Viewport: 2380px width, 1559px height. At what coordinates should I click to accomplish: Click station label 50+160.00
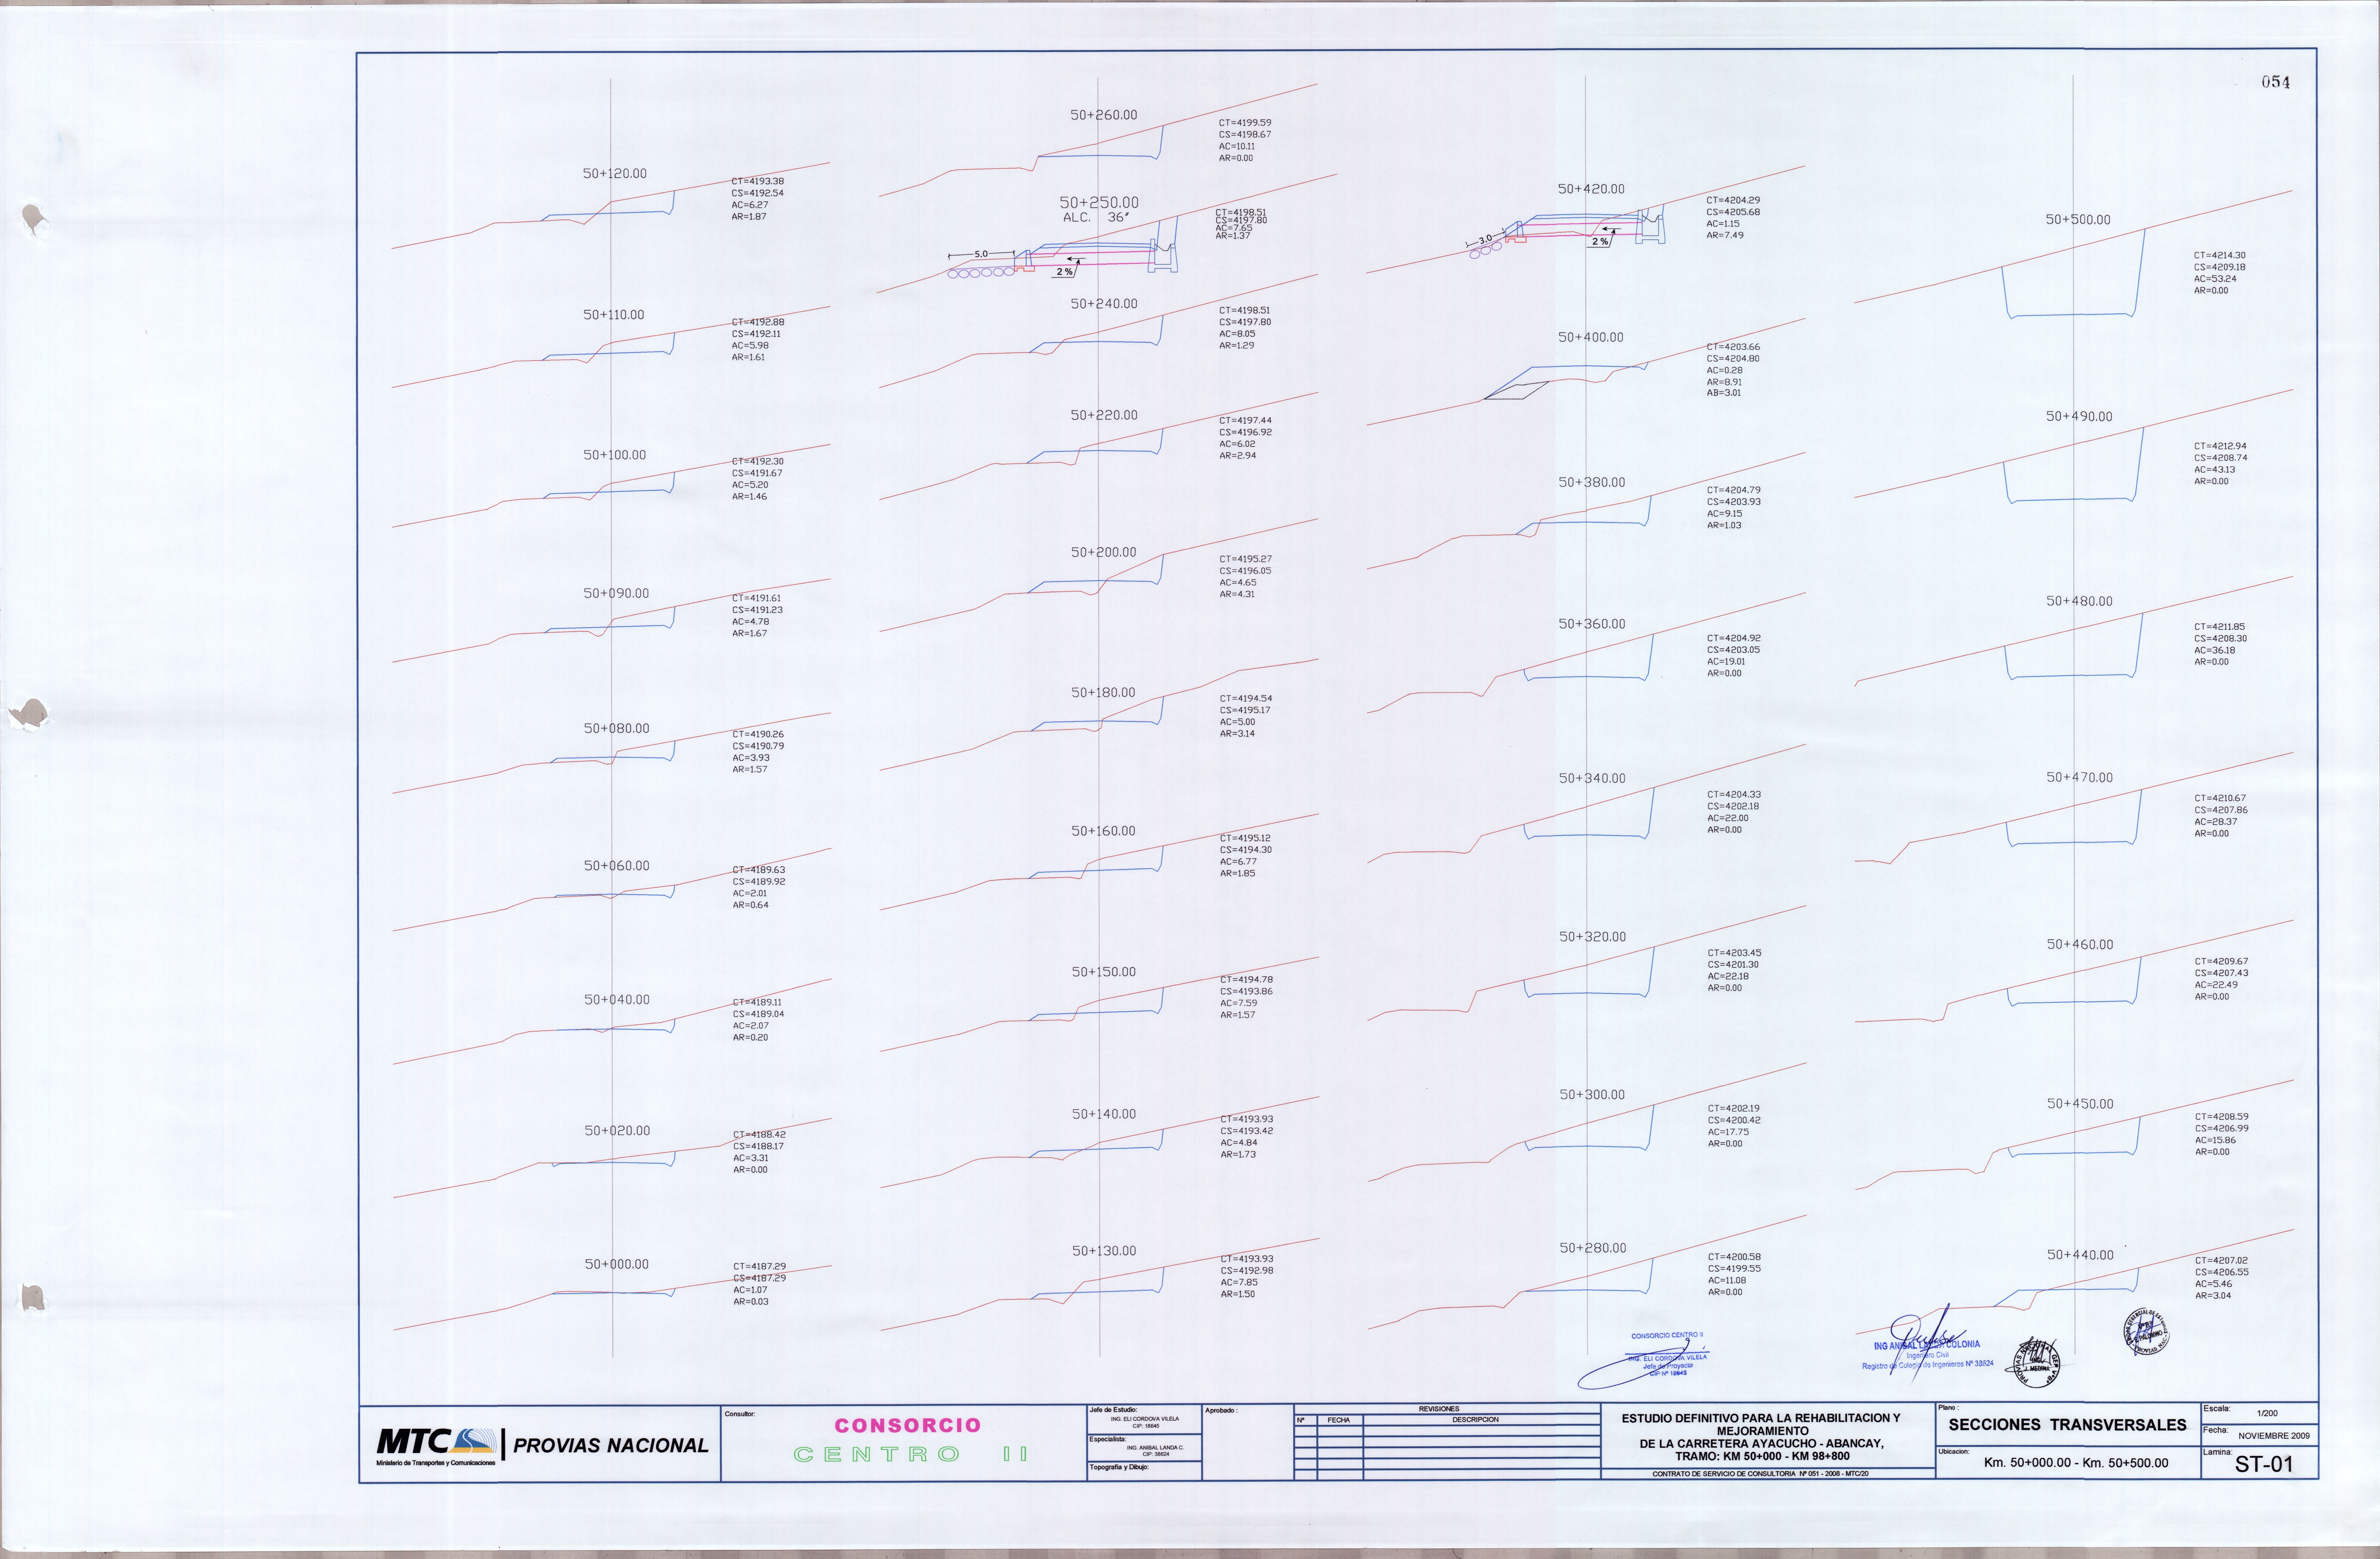tap(1103, 831)
